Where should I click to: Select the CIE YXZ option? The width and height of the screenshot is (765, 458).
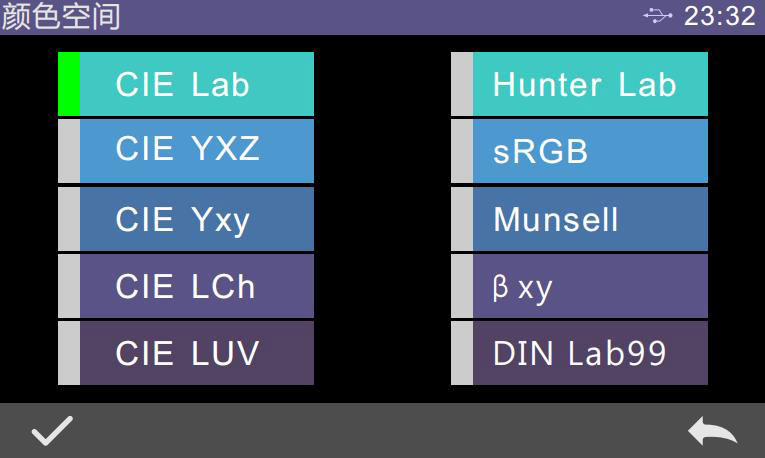[x=196, y=150]
